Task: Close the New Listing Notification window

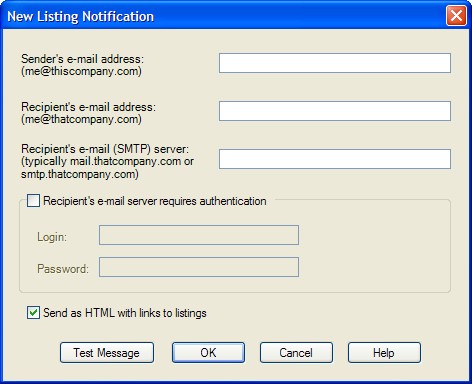Action: [456, 15]
